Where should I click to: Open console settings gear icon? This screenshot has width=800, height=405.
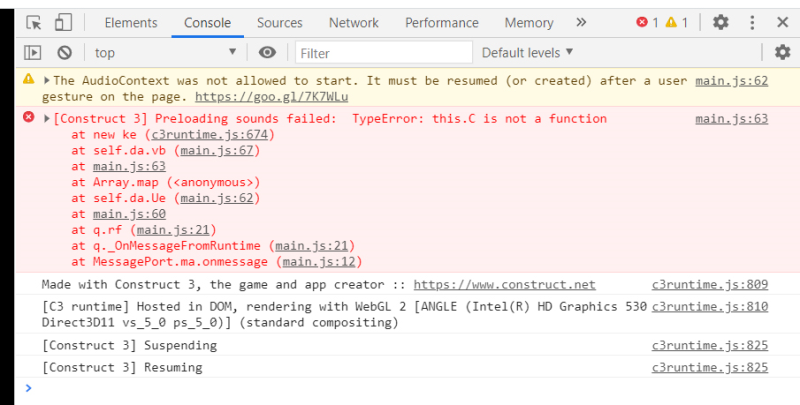[x=783, y=53]
